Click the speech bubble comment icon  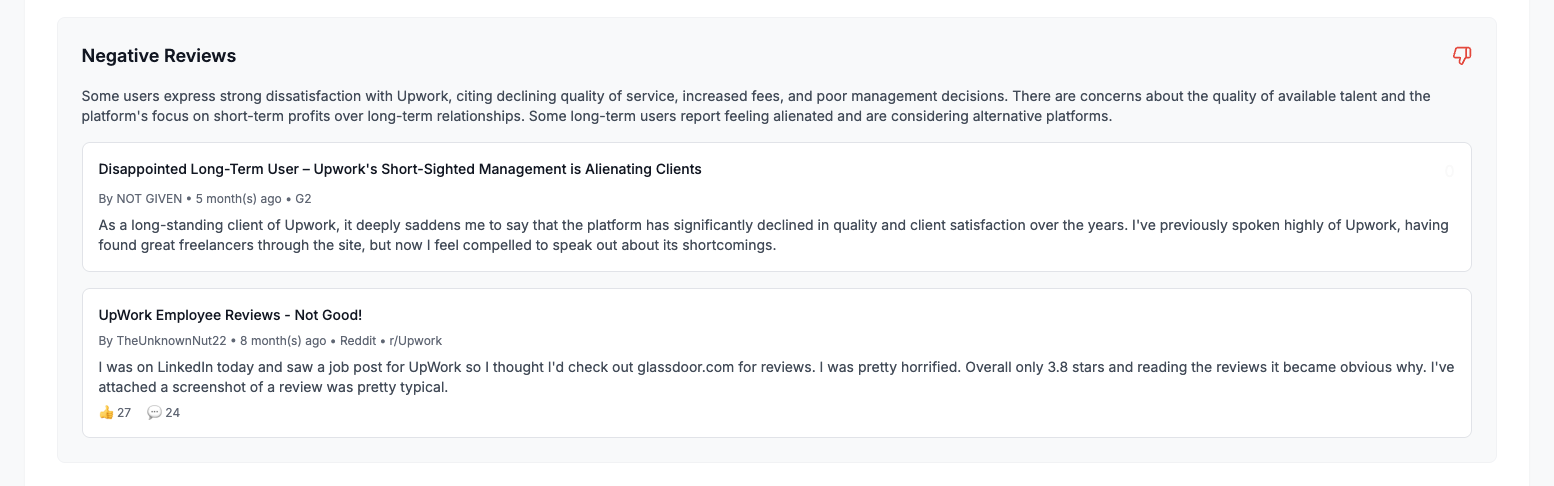[x=154, y=412]
